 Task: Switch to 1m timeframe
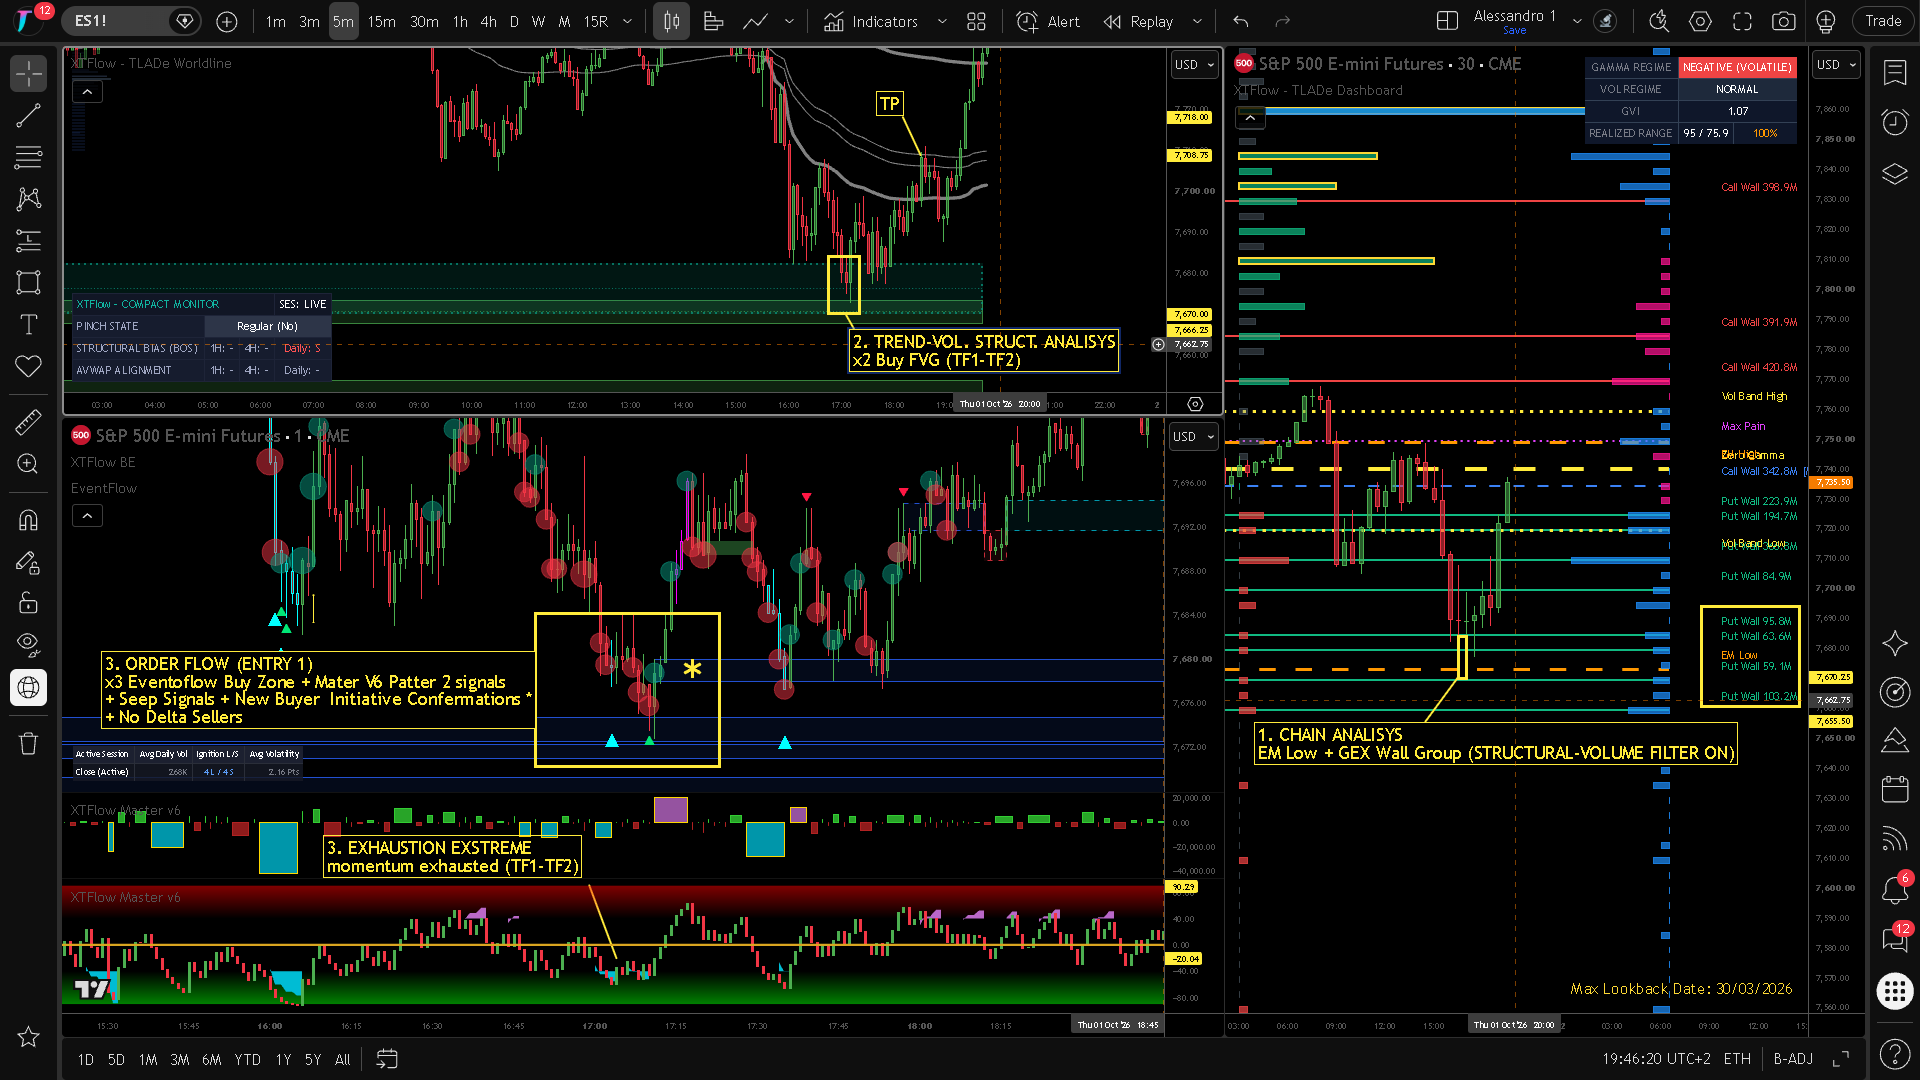pos(276,21)
